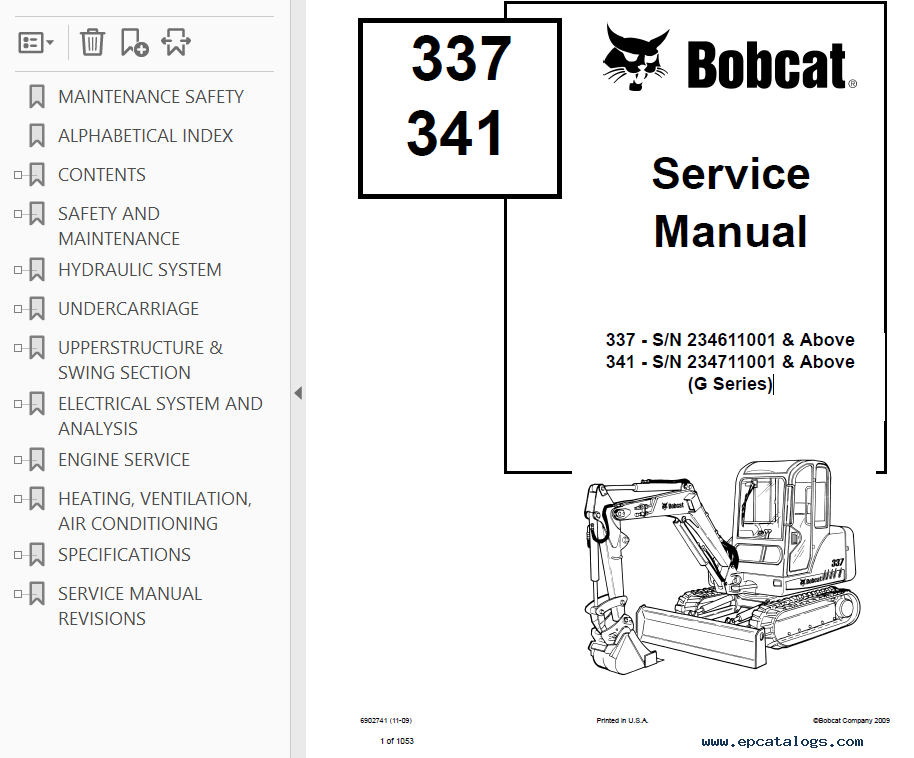This screenshot has width=914, height=758.
Task: Expand the ENGINE SERVICE bookmark node
Action: [x=18, y=460]
